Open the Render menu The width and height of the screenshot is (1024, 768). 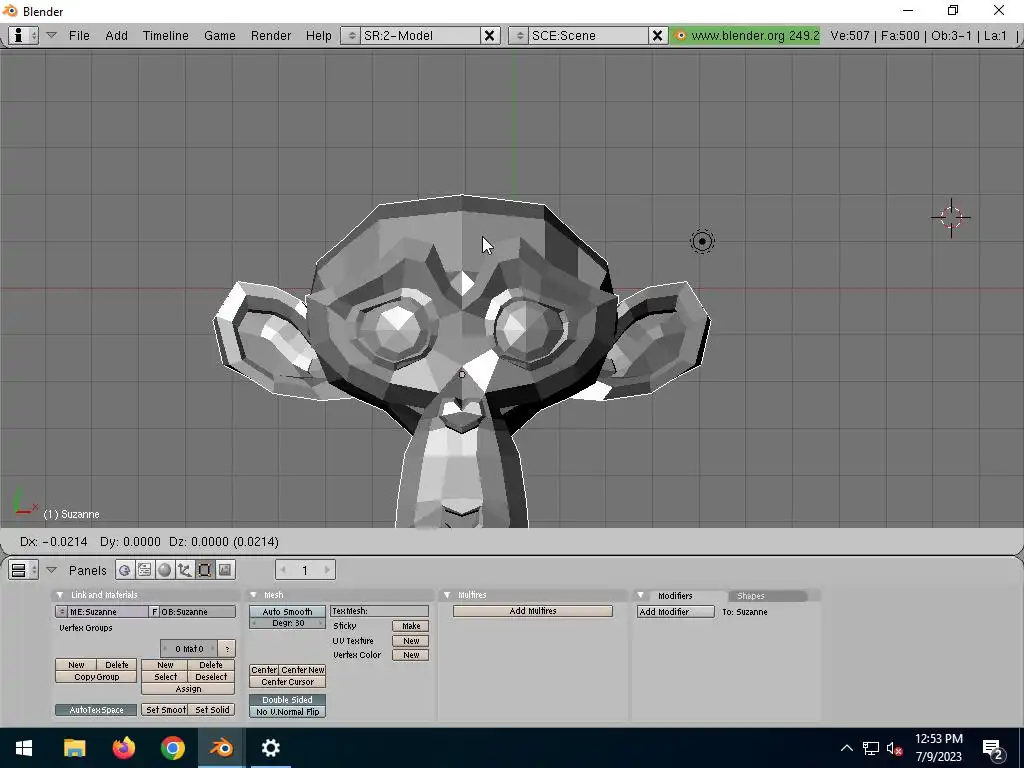270,35
